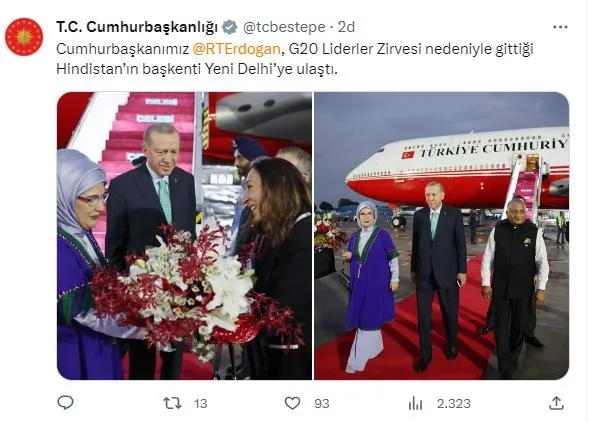The image size is (589, 422).
Task: Click the reply speech bubble icon
Action: 65,402
